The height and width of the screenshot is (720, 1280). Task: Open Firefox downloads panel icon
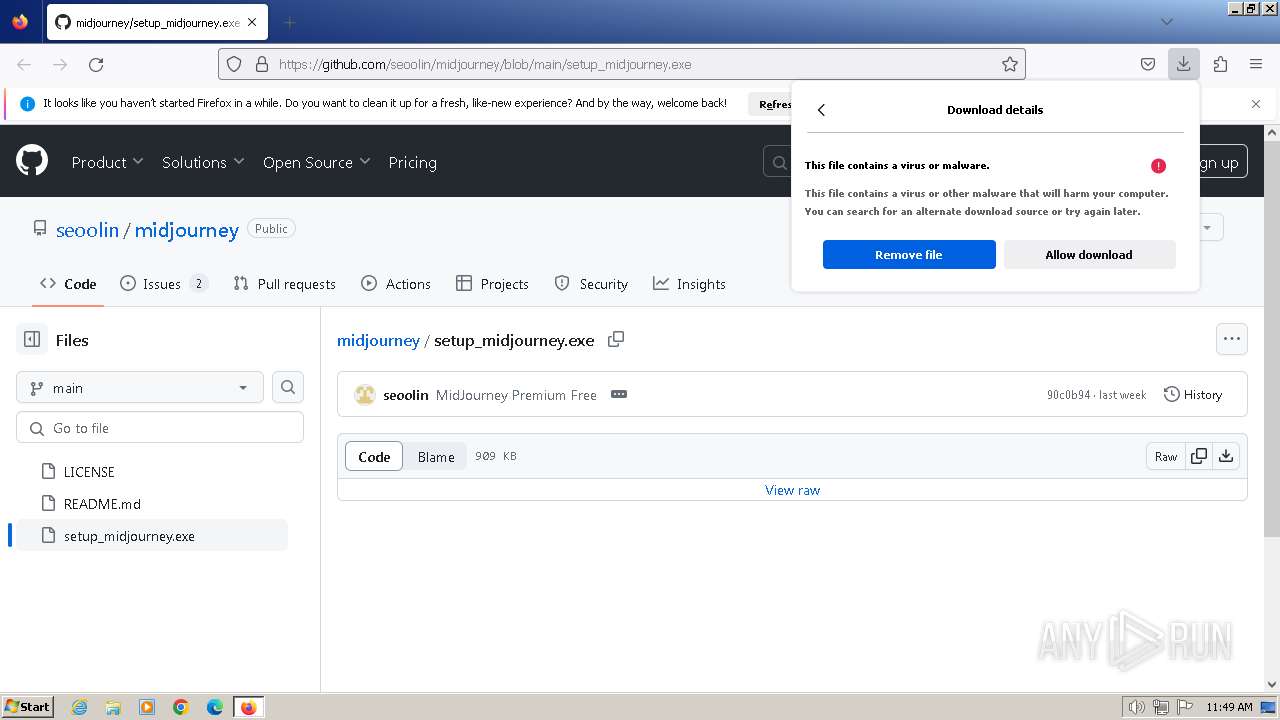(1183, 64)
